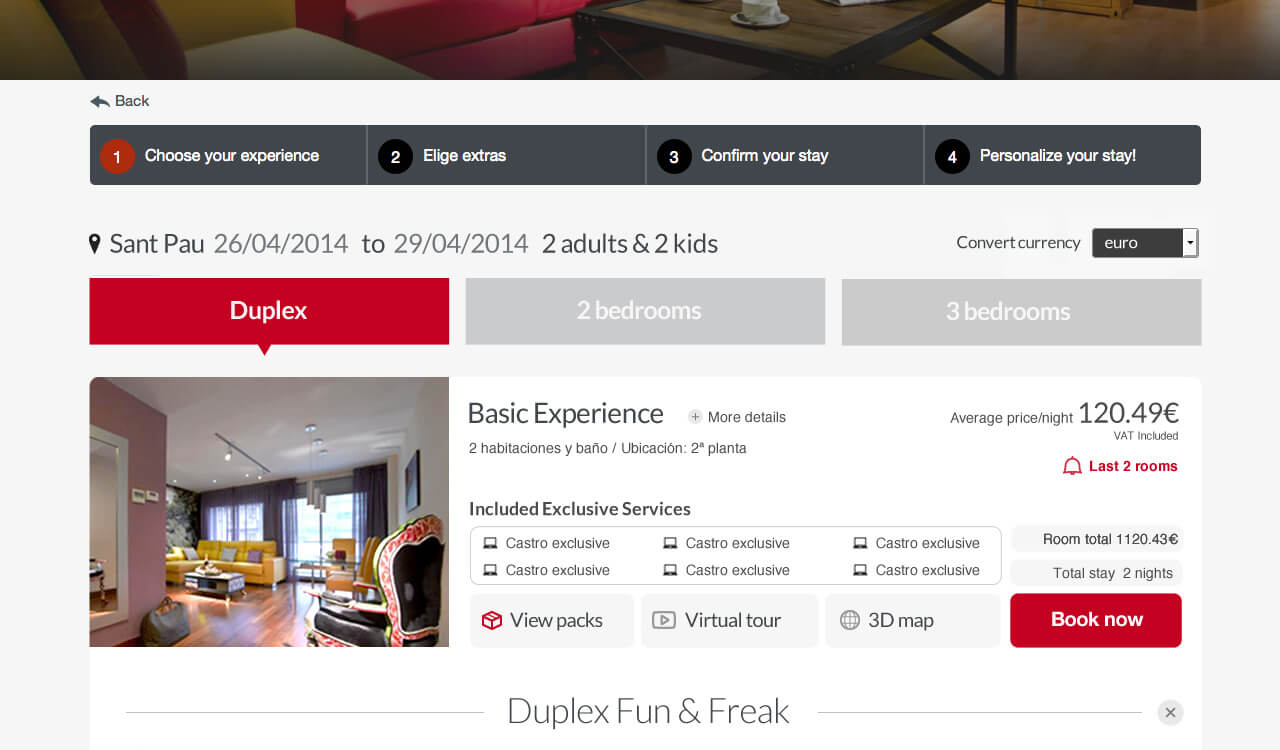Go to step 2 Elige extras
The width and height of the screenshot is (1280, 750).
point(507,155)
